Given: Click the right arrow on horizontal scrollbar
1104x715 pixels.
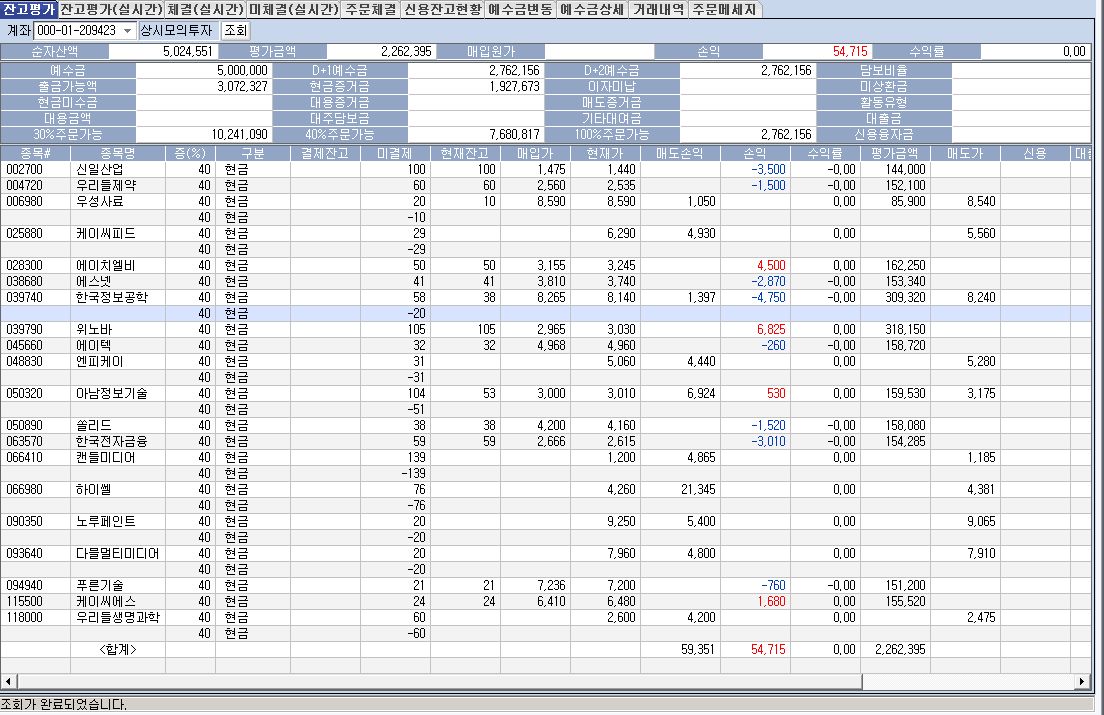Looking at the screenshot, I should pyautogui.click(x=1082, y=681).
